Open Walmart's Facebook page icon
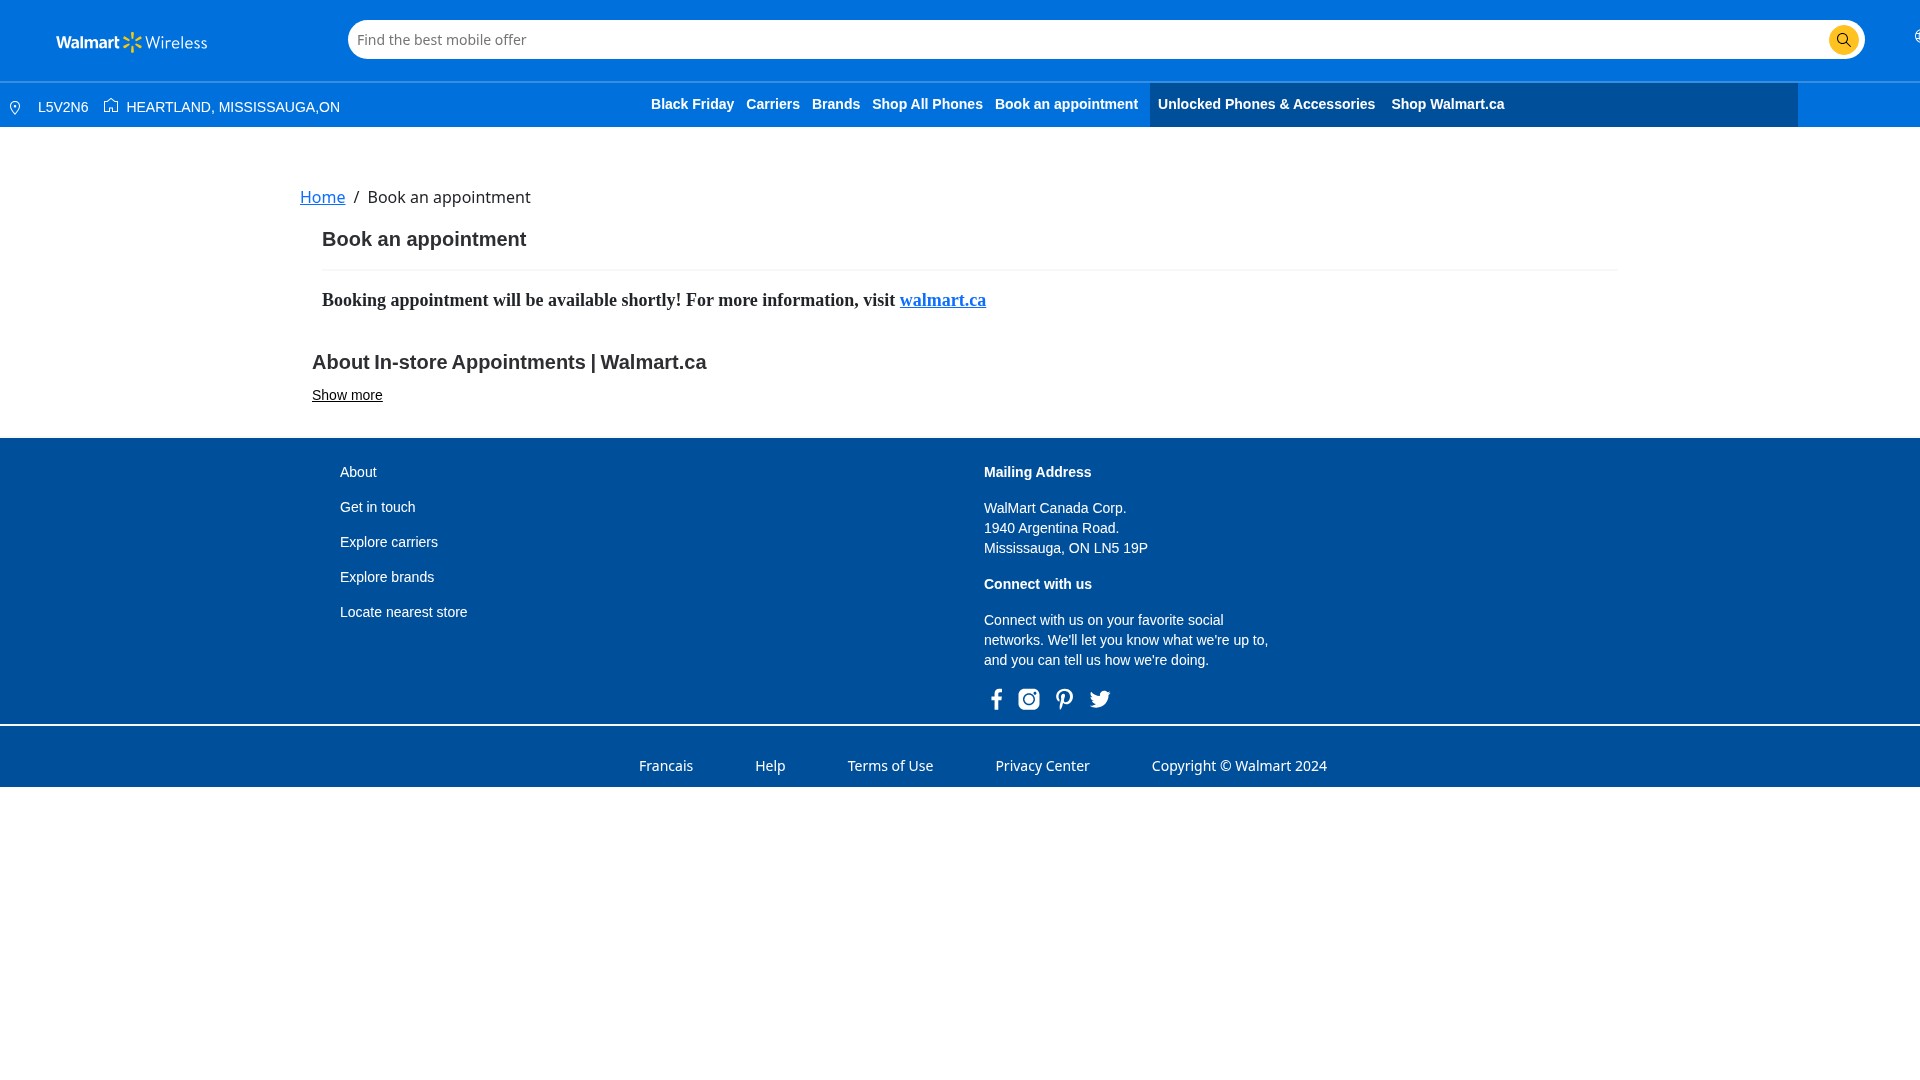This screenshot has width=1920, height=1080. coord(996,699)
